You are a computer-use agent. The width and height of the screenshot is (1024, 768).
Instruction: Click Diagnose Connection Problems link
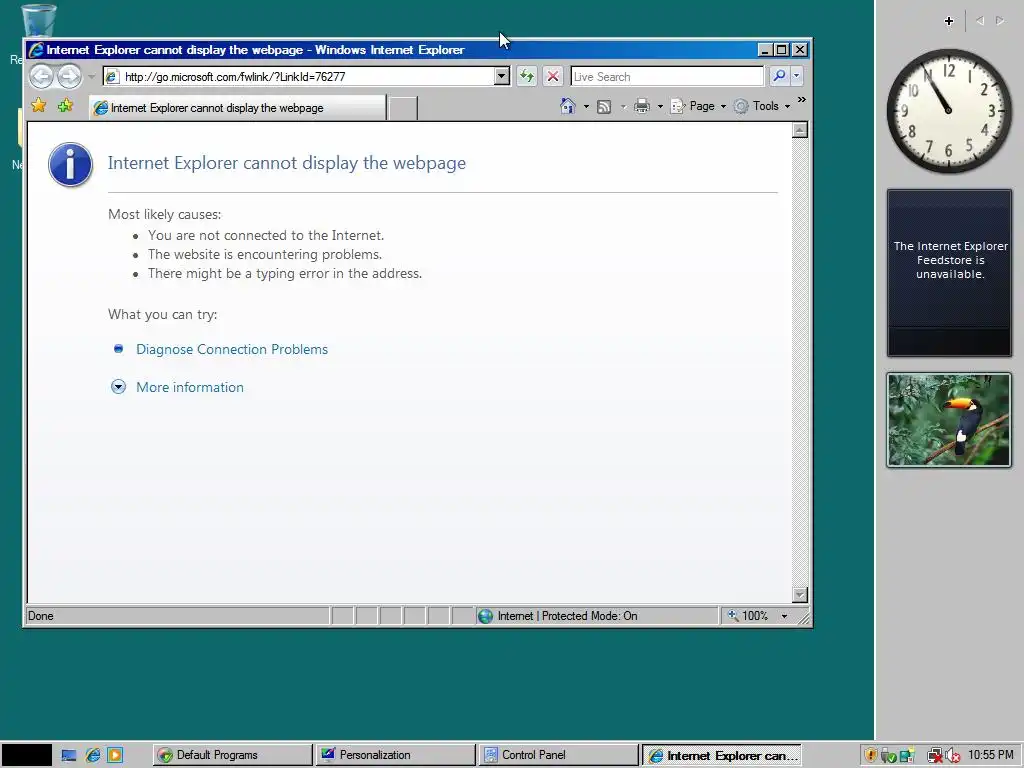(232, 349)
